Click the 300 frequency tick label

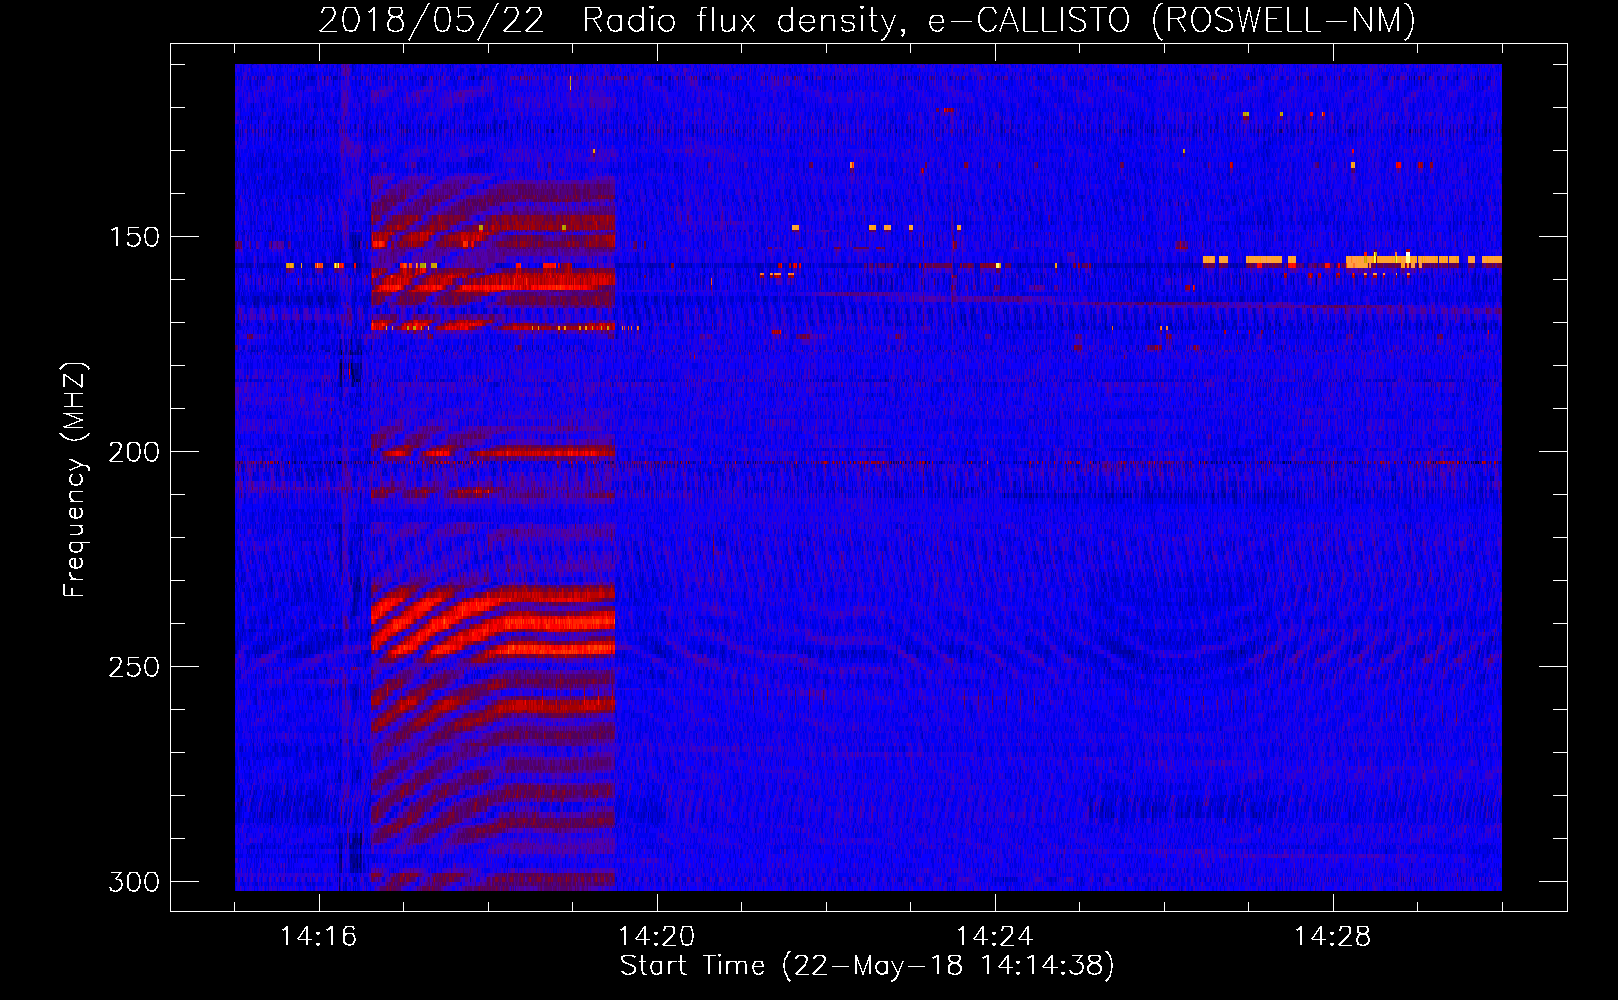pos(134,882)
